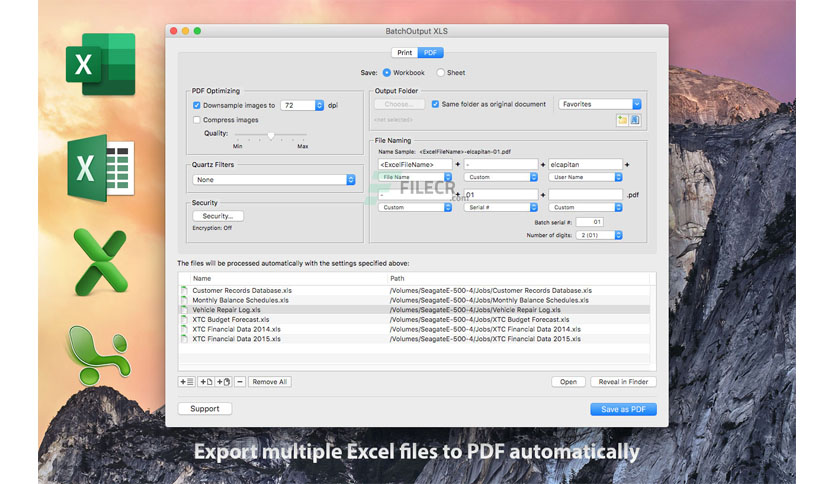This screenshot has width=836, height=484.
Task: Click the add folder to favorites icon
Action: (622, 120)
